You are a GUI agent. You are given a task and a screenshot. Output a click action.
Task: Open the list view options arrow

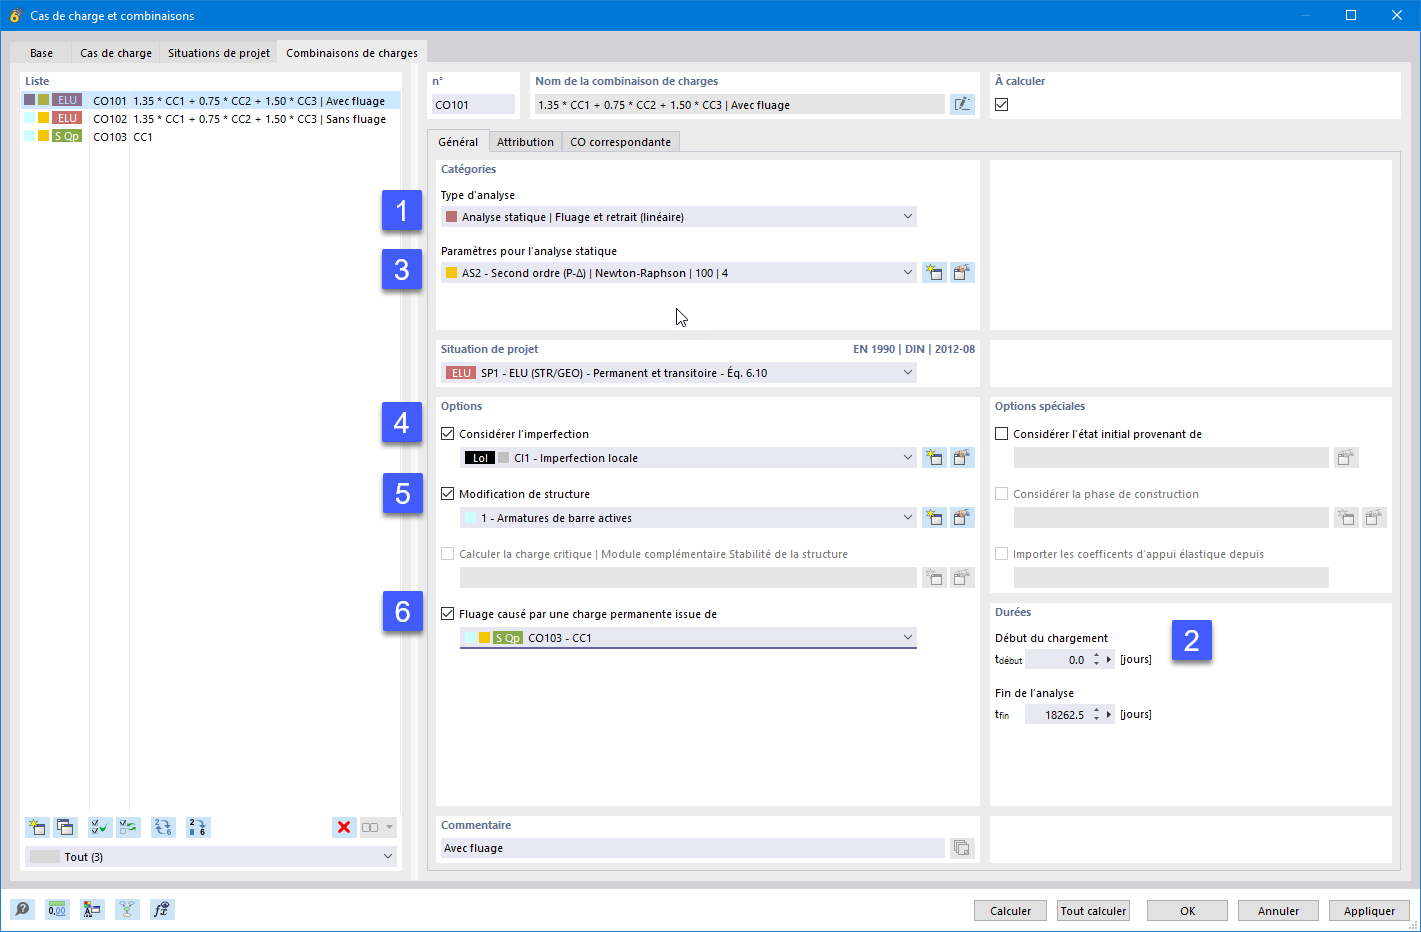coord(390,827)
